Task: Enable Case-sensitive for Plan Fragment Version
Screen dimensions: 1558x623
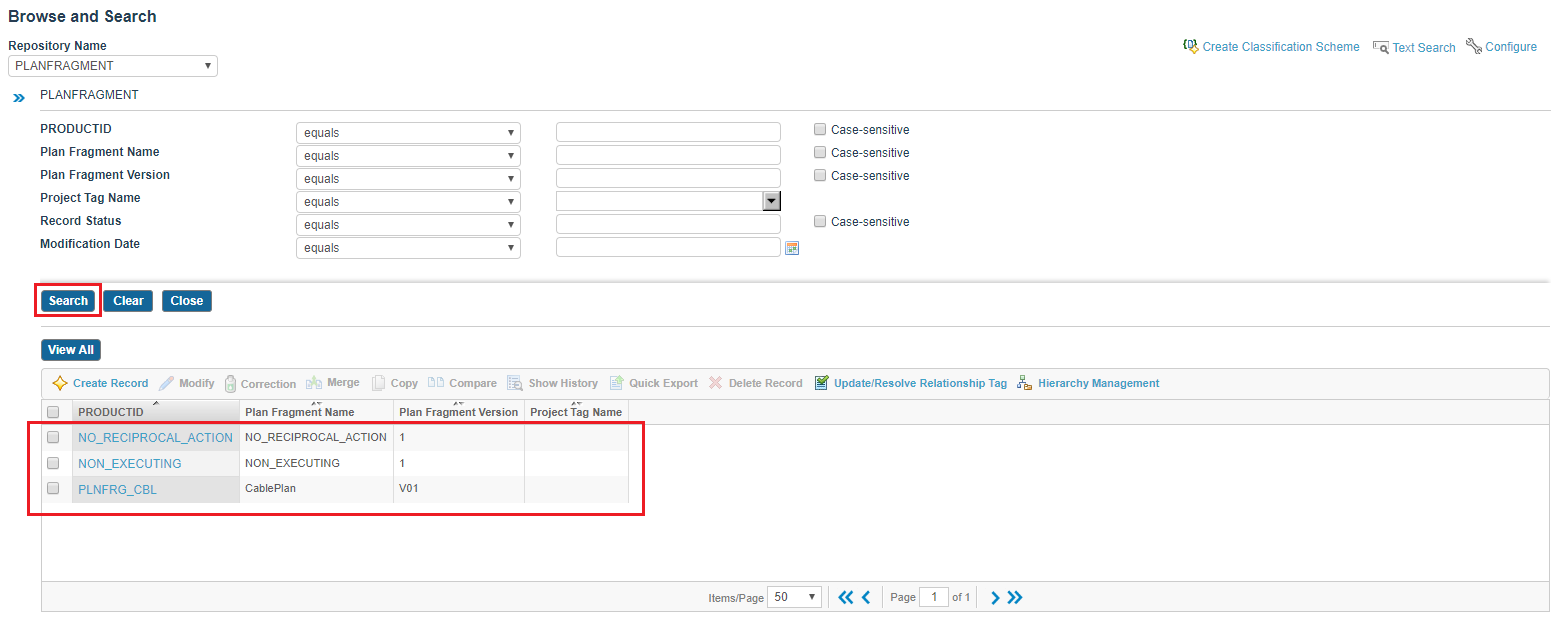Action: coord(820,175)
